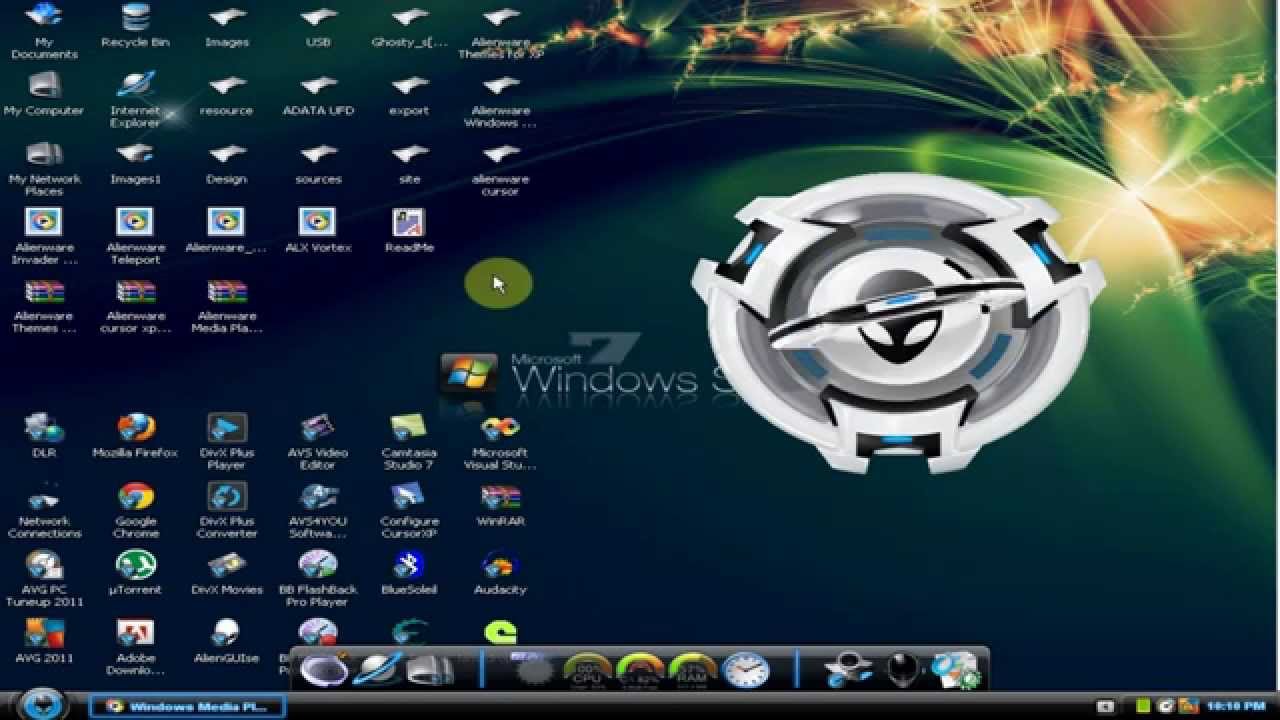
Task: Launch Camtasia Studio 7
Action: (x=409, y=441)
